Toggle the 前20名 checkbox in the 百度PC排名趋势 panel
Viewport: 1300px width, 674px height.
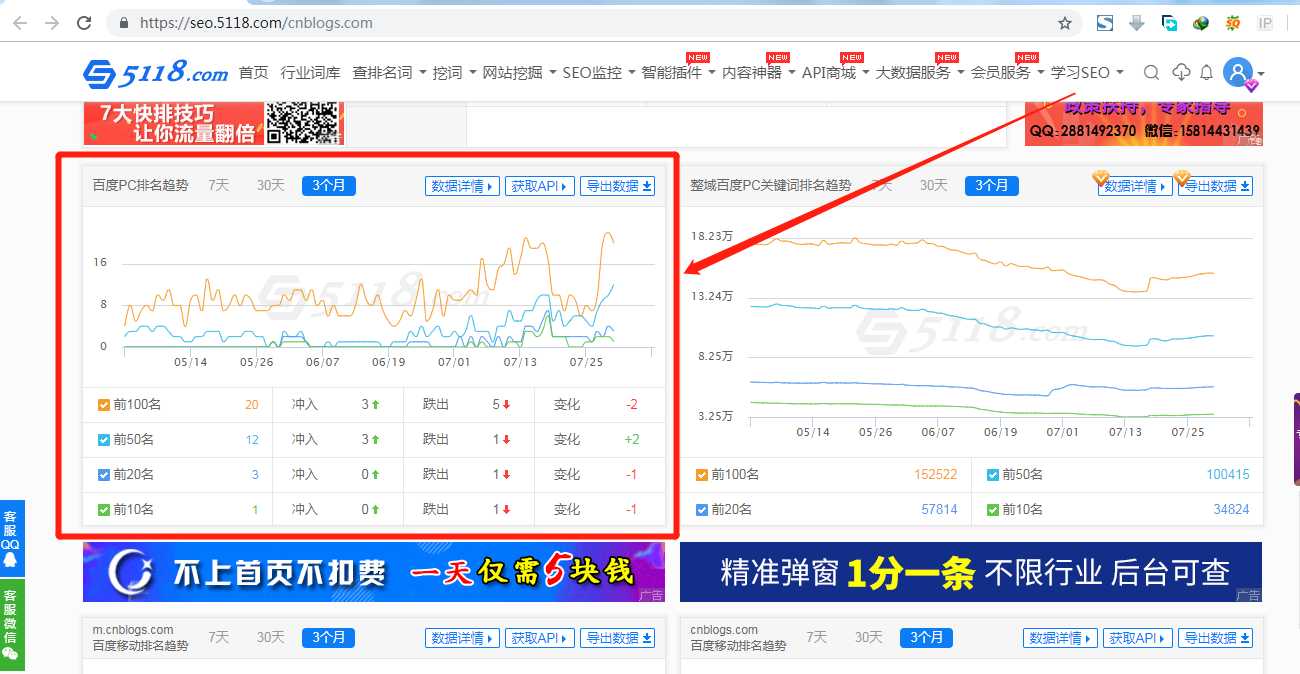click(x=104, y=475)
